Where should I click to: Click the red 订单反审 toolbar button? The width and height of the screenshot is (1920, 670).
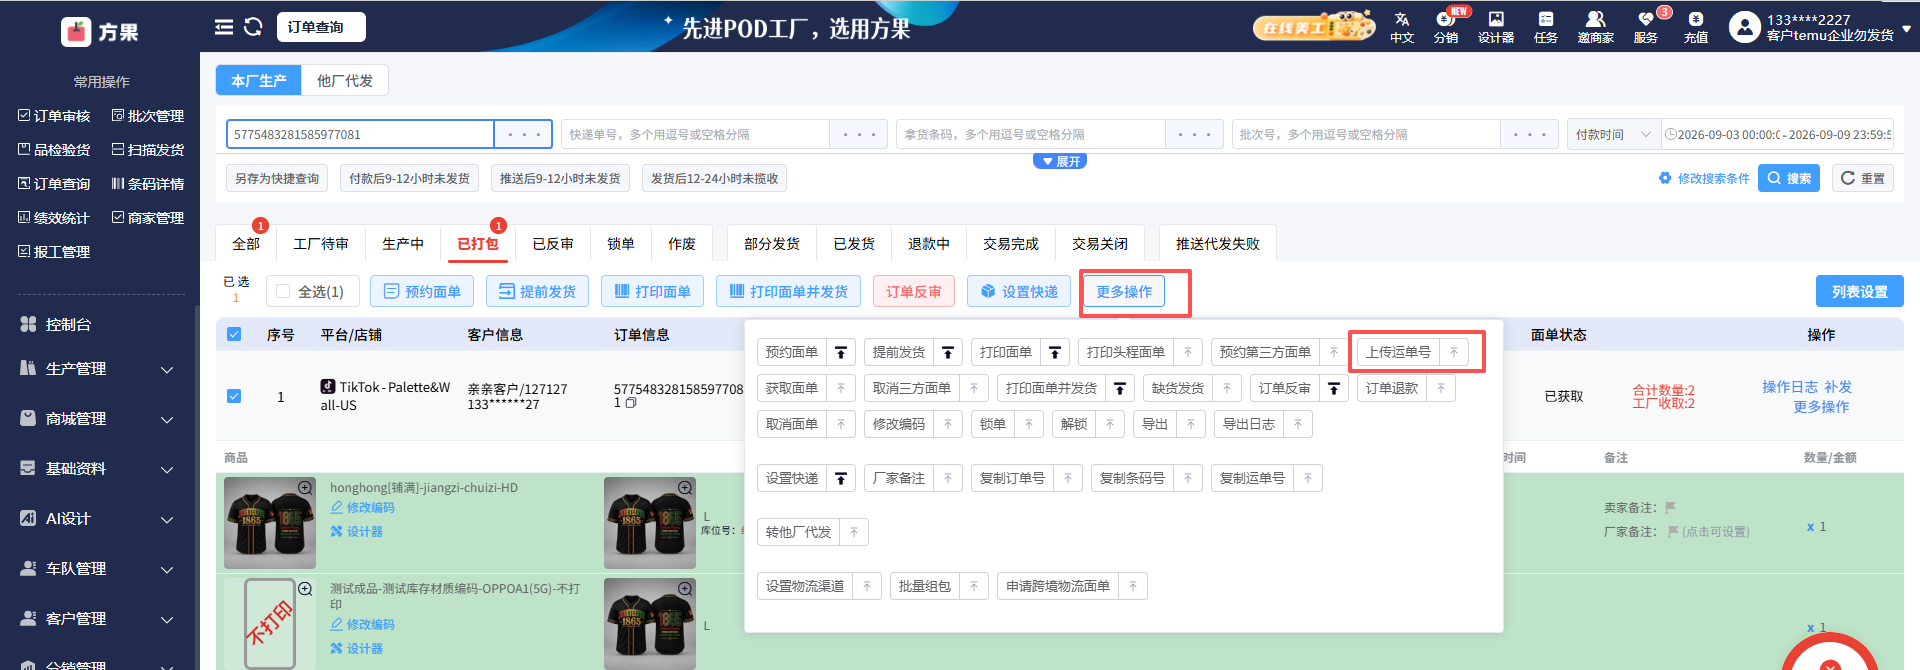[x=914, y=292]
